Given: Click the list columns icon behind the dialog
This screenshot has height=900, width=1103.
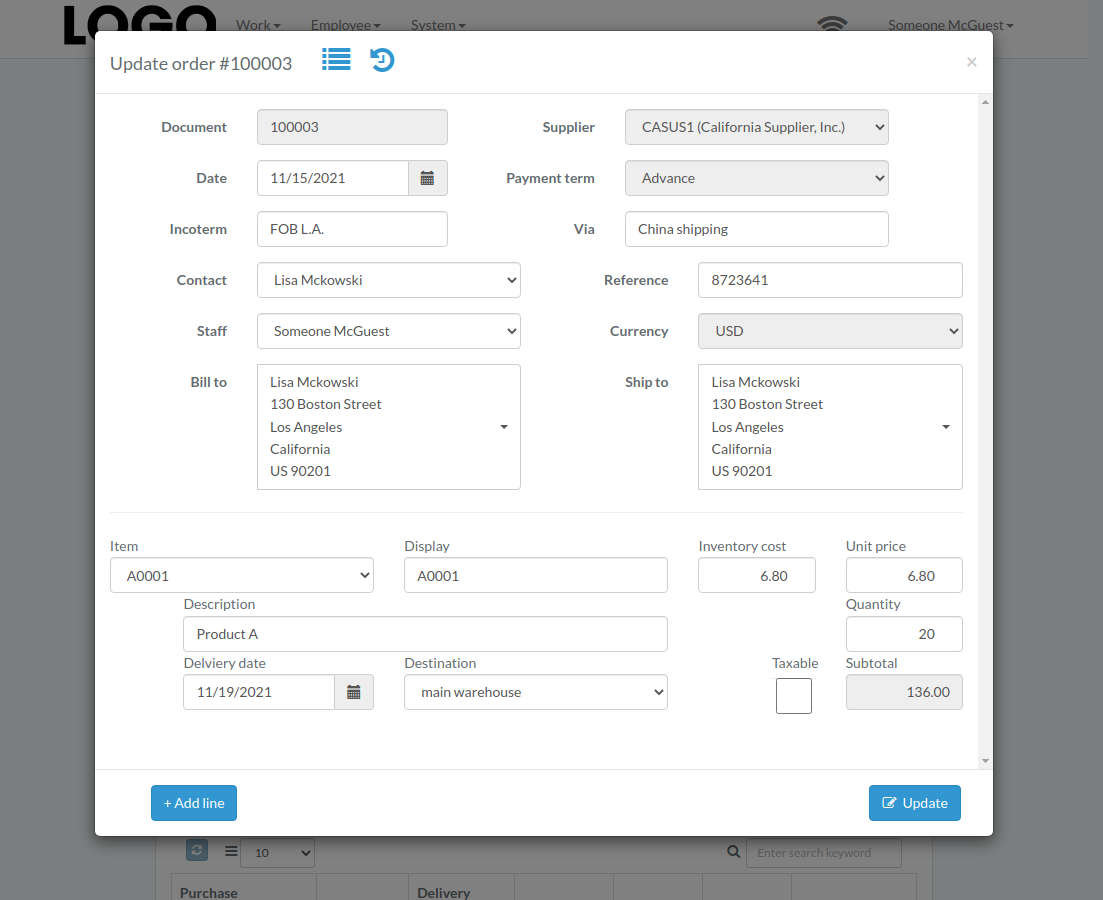Looking at the screenshot, I should click(231, 851).
